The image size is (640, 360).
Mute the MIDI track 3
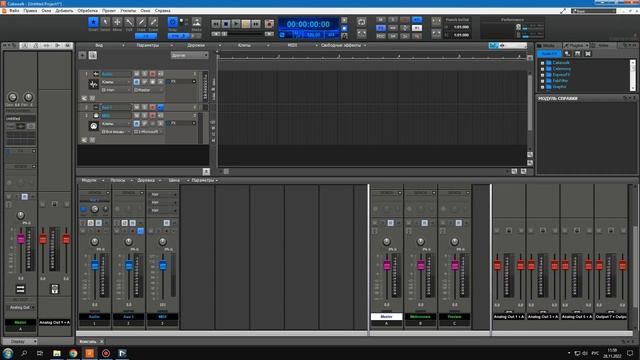click(136, 116)
